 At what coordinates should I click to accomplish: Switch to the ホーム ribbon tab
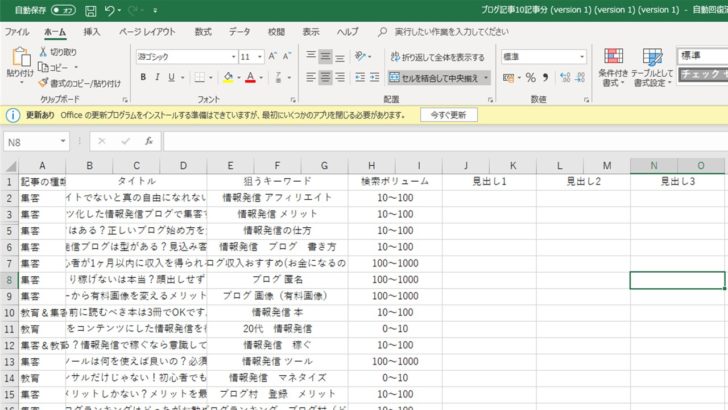click(x=55, y=32)
